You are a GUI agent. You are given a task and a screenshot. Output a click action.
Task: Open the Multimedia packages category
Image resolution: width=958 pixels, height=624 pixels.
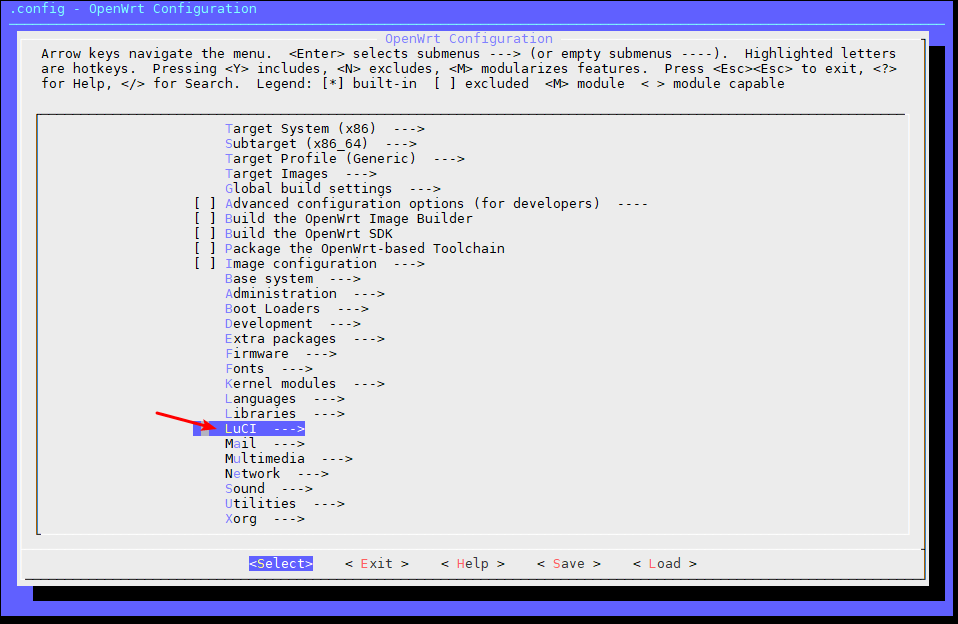click(x=285, y=458)
